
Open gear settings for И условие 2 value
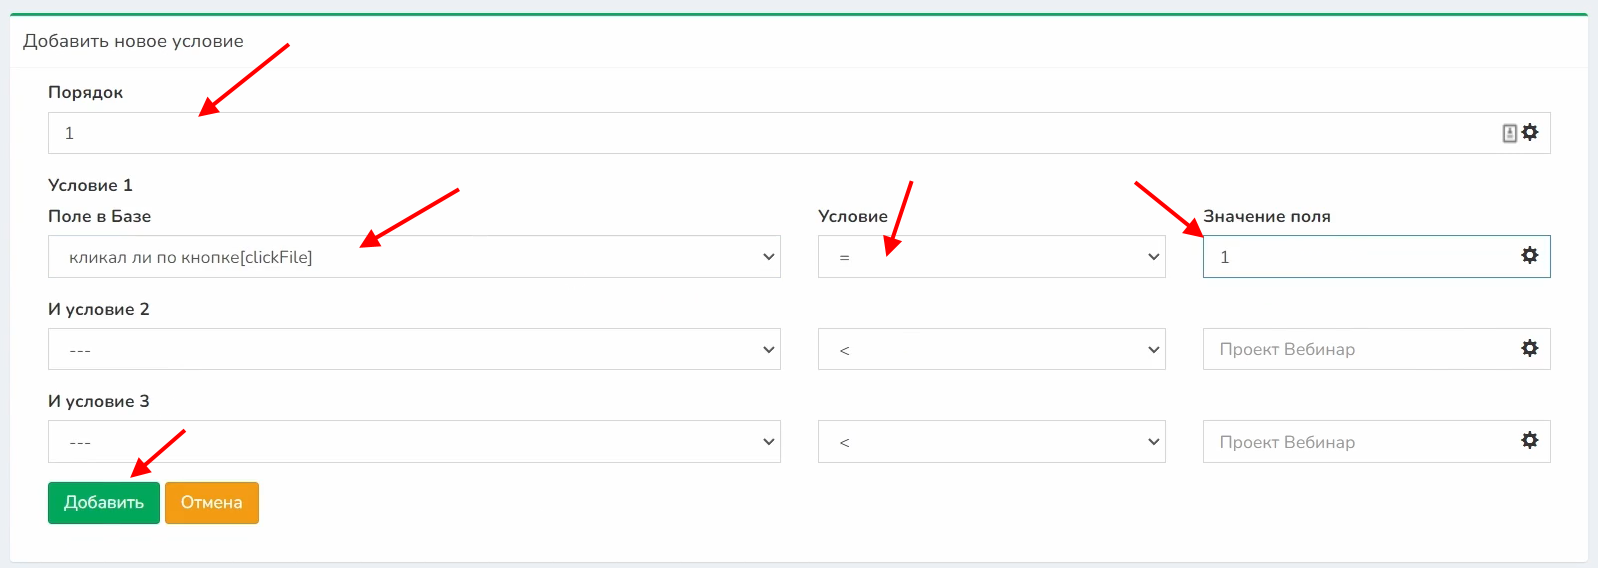pos(1530,348)
